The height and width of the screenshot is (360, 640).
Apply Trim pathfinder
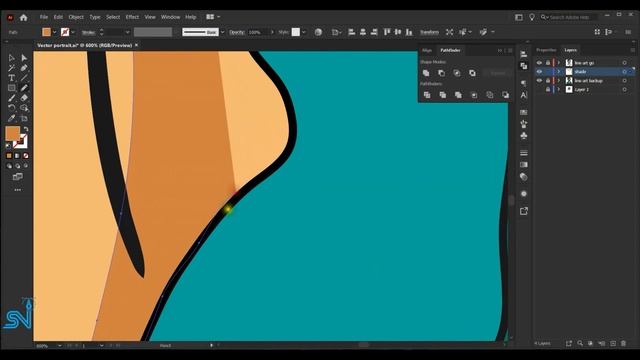point(442,95)
